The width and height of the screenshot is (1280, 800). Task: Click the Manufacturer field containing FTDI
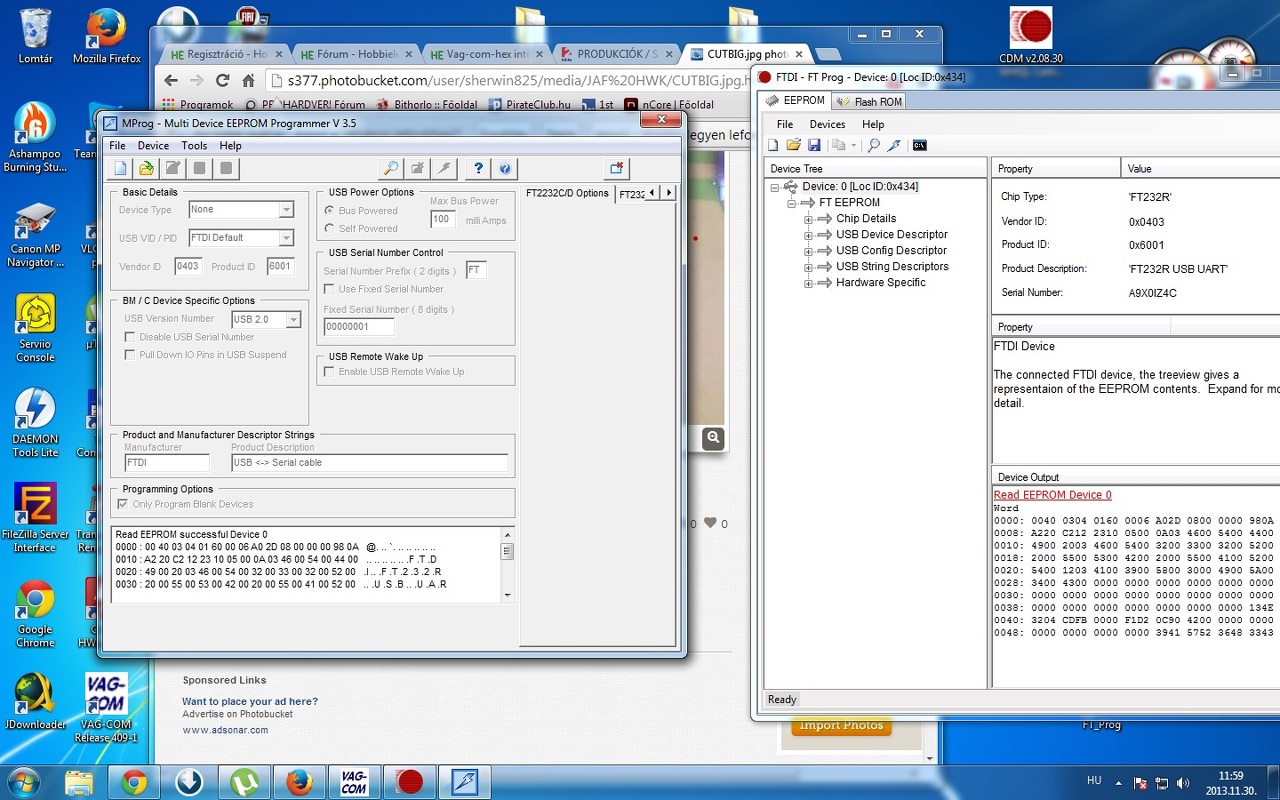click(167, 463)
